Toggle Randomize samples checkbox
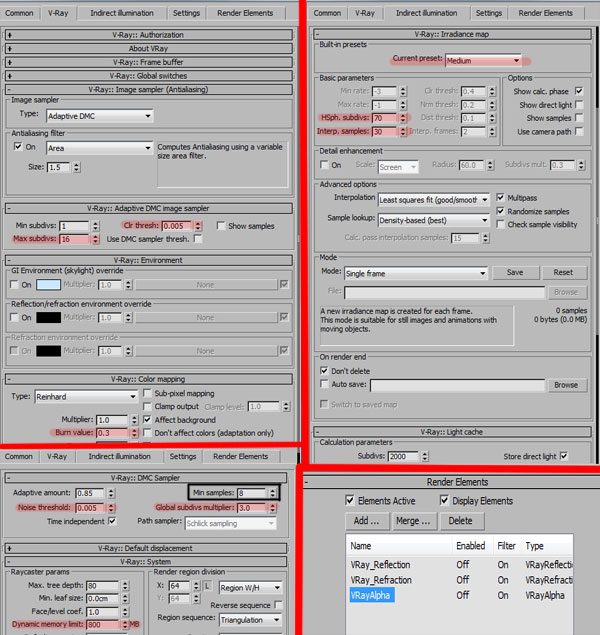 (x=500, y=211)
